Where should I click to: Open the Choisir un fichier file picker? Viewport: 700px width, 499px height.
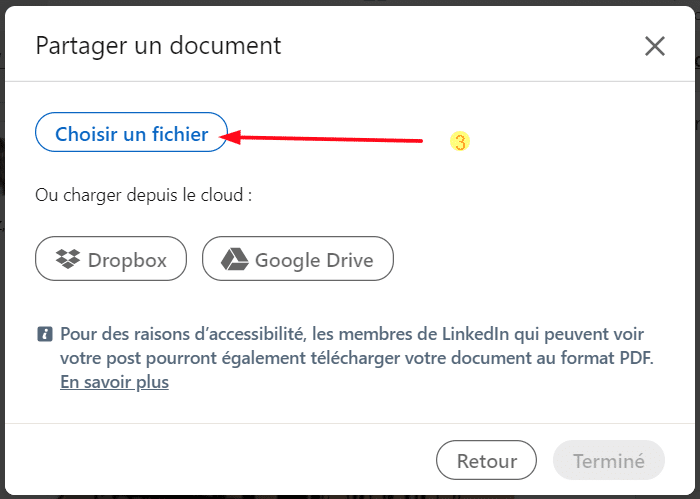132,132
